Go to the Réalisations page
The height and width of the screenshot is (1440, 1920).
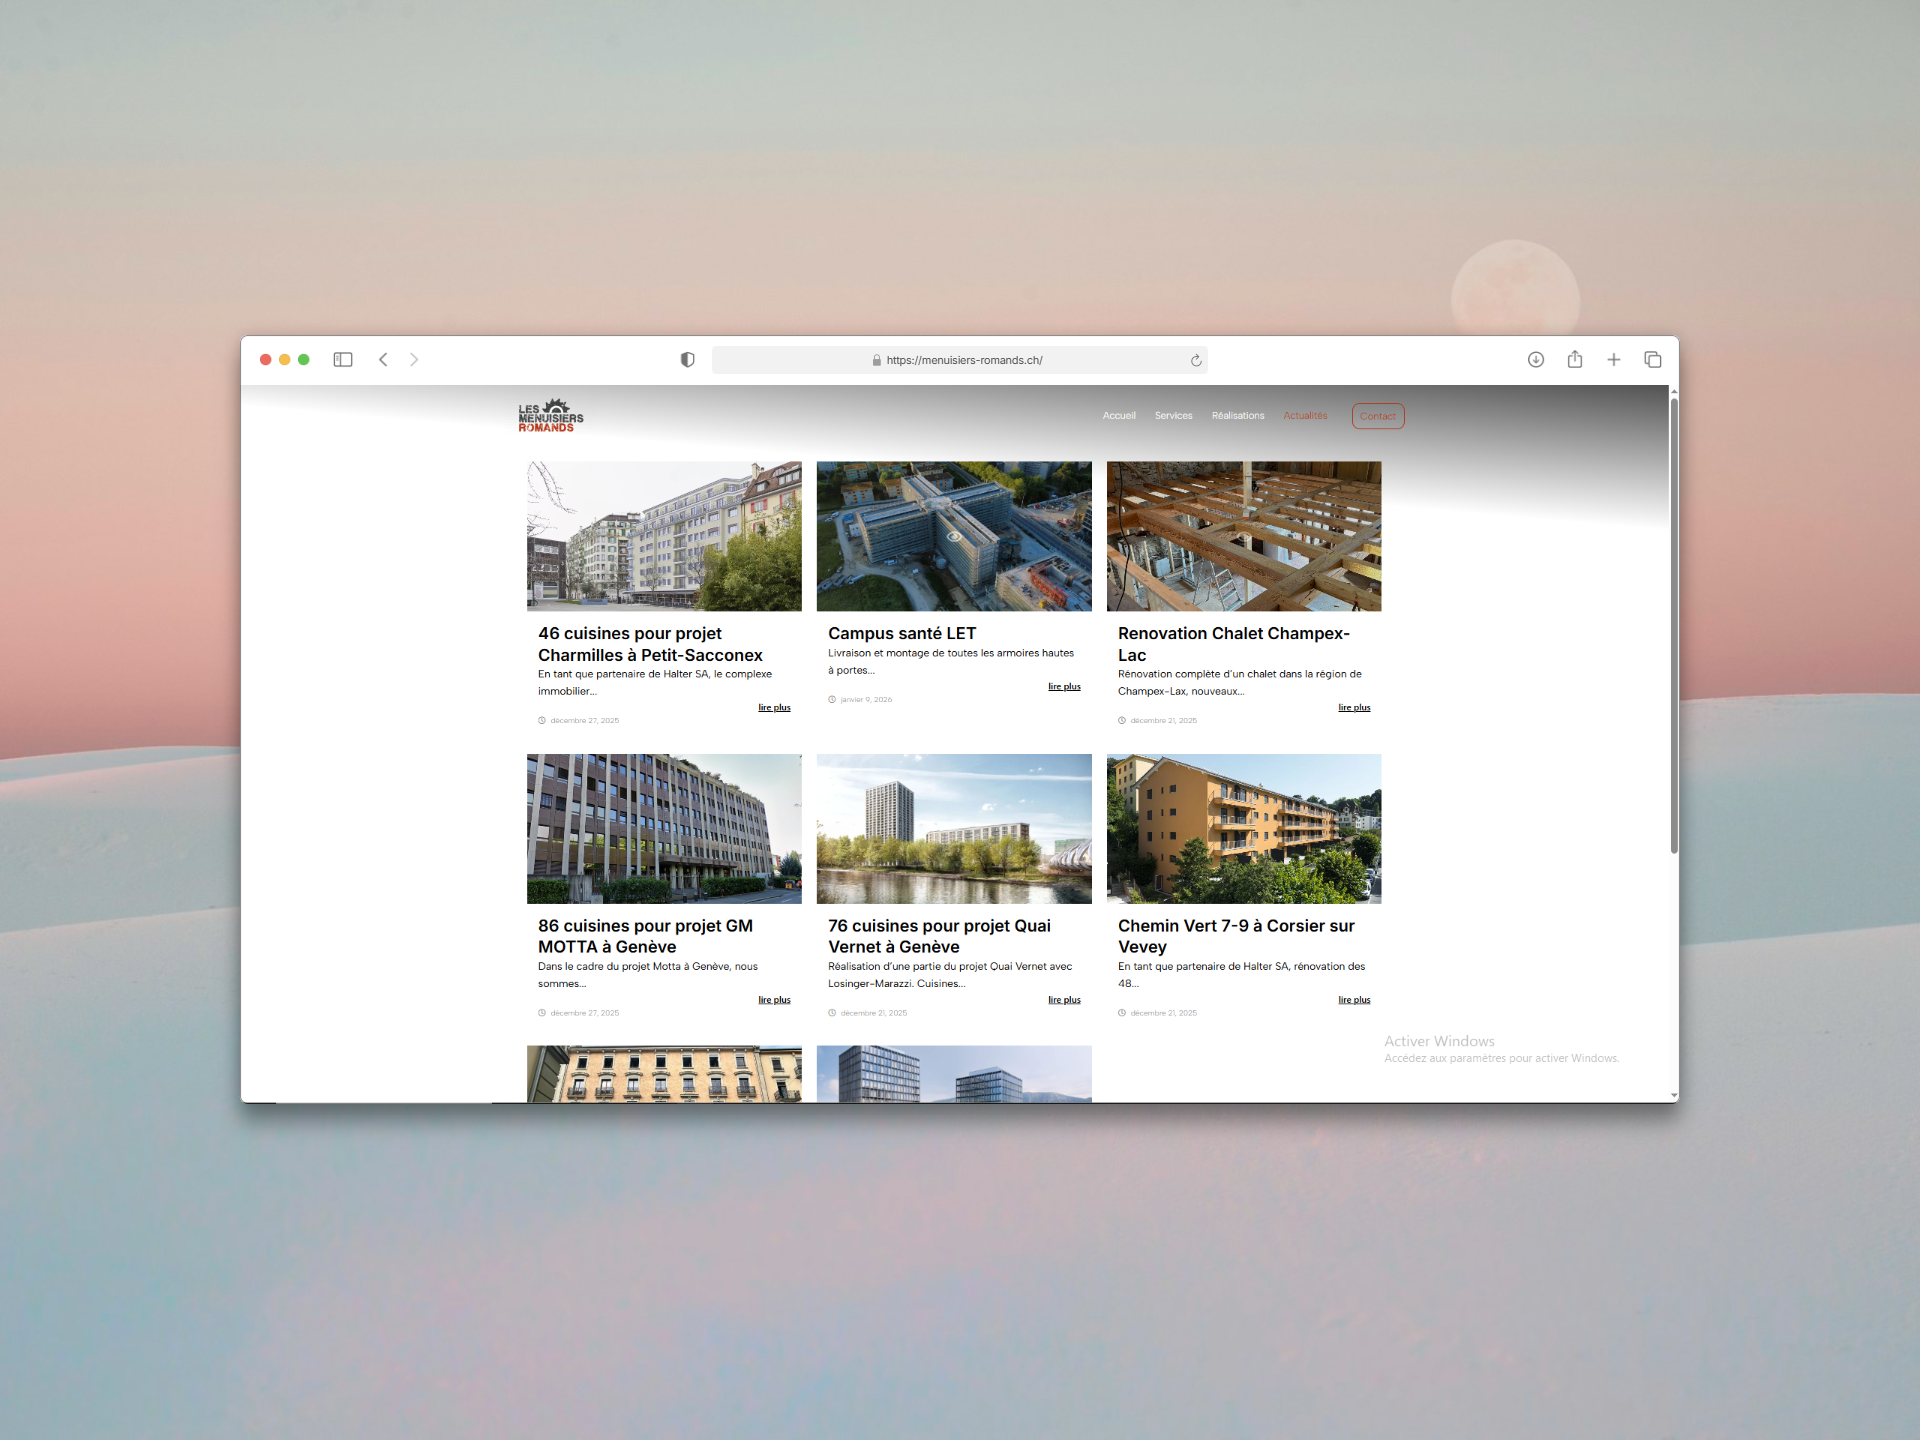pyautogui.click(x=1238, y=416)
